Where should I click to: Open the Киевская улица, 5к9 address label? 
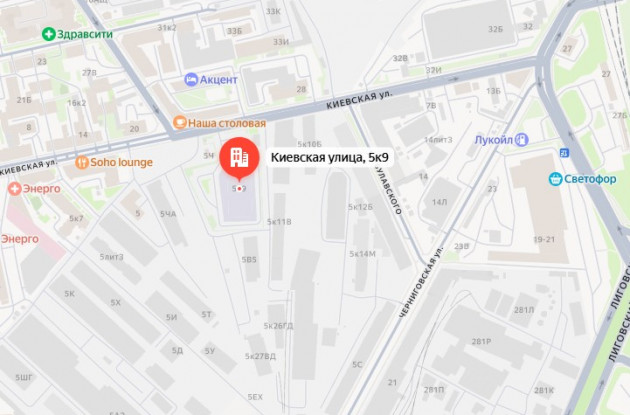[329, 157]
